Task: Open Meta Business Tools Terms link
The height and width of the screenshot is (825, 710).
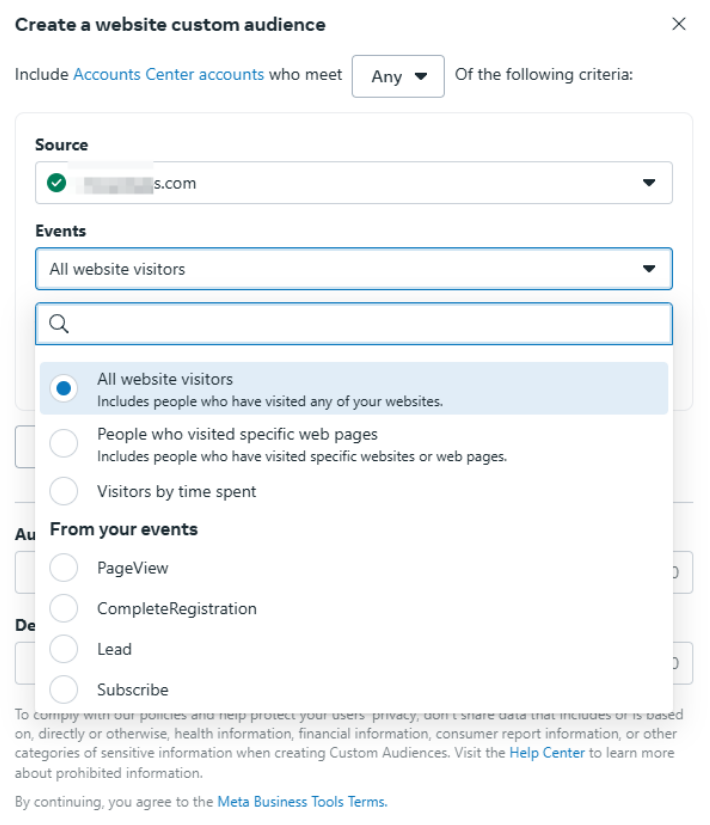Action: [x=301, y=801]
